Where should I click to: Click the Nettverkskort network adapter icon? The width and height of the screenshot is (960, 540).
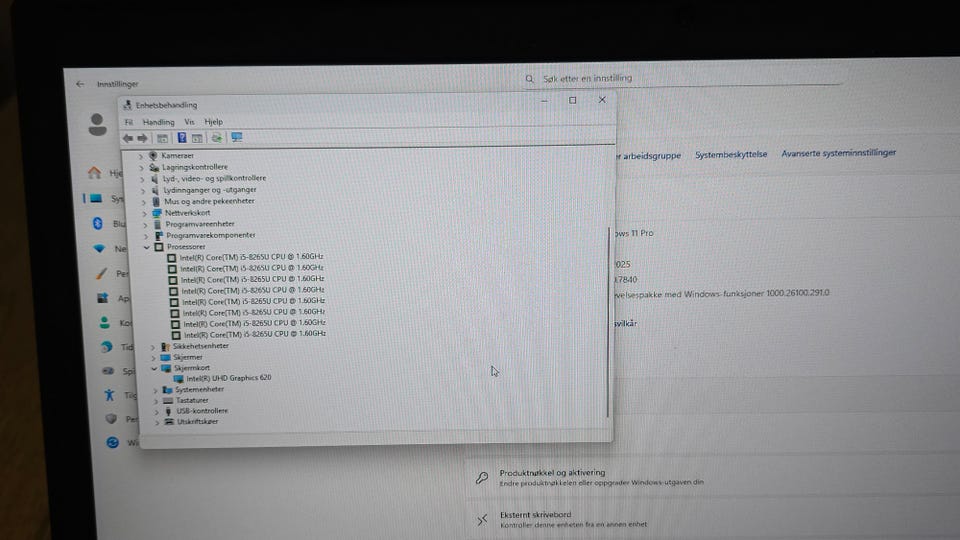pos(157,213)
